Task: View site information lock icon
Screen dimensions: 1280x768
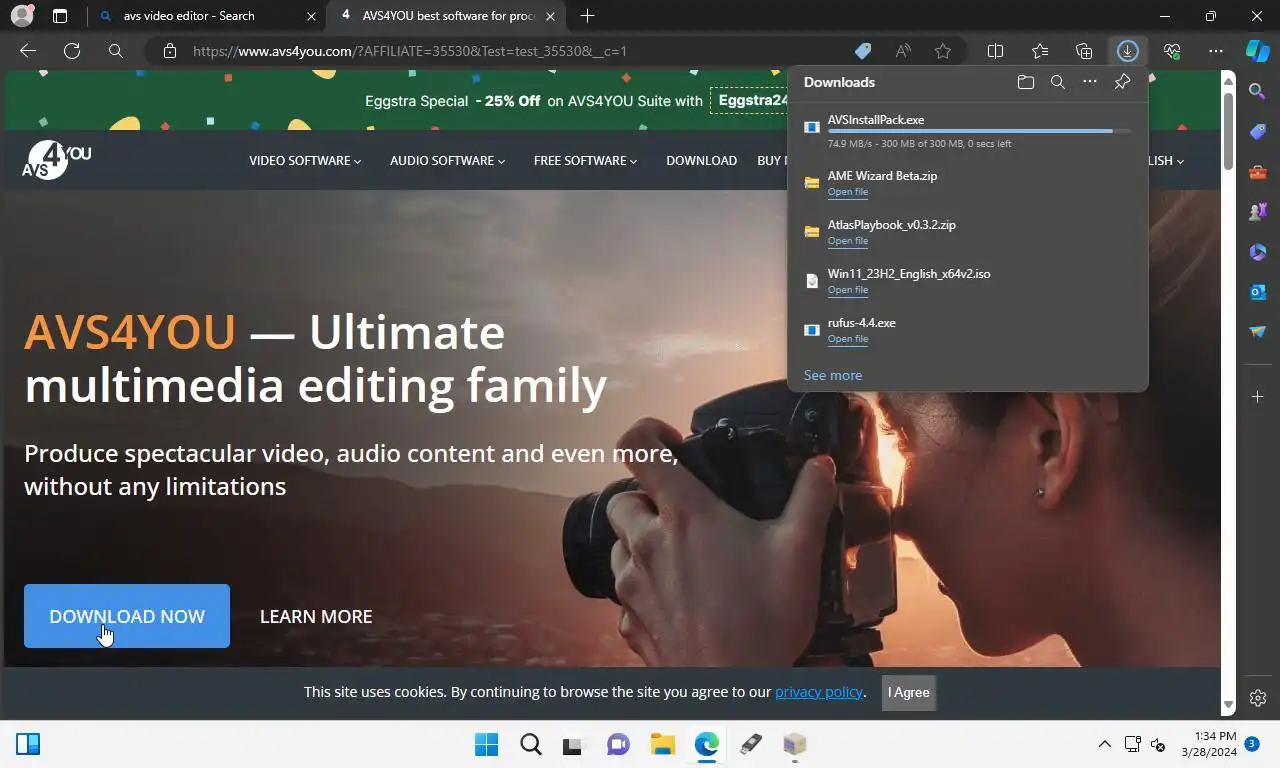Action: click(169, 51)
